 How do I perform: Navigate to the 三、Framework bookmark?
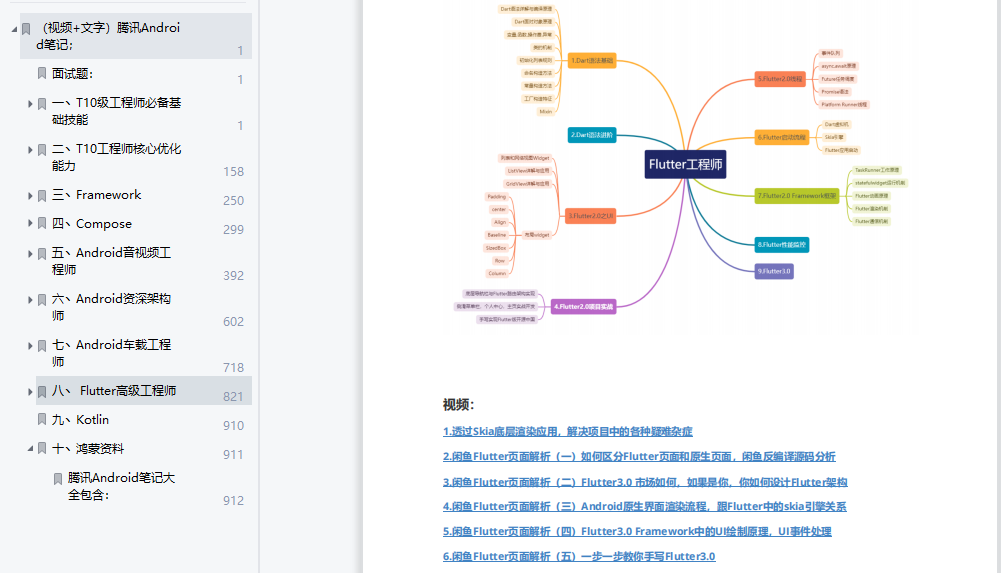(96, 195)
